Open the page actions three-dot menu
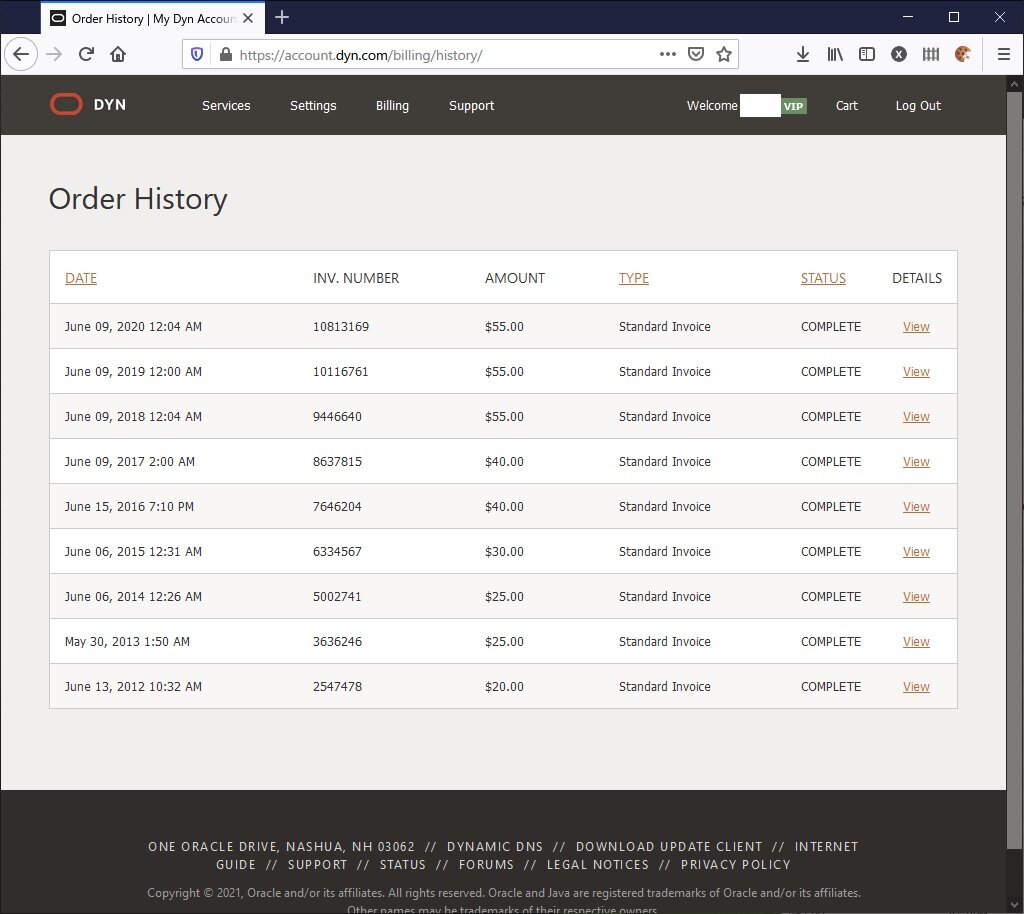 (667, 54)
